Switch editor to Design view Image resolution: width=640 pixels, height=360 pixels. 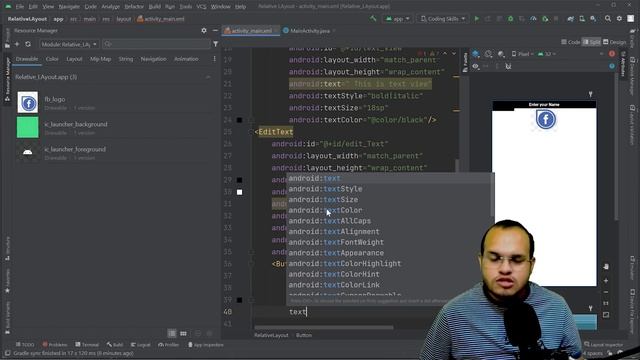(615, 42)
